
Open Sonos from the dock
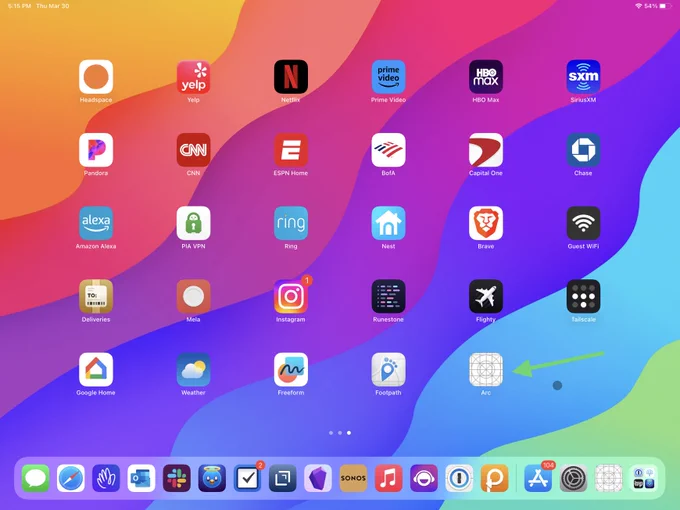(353, 478)
